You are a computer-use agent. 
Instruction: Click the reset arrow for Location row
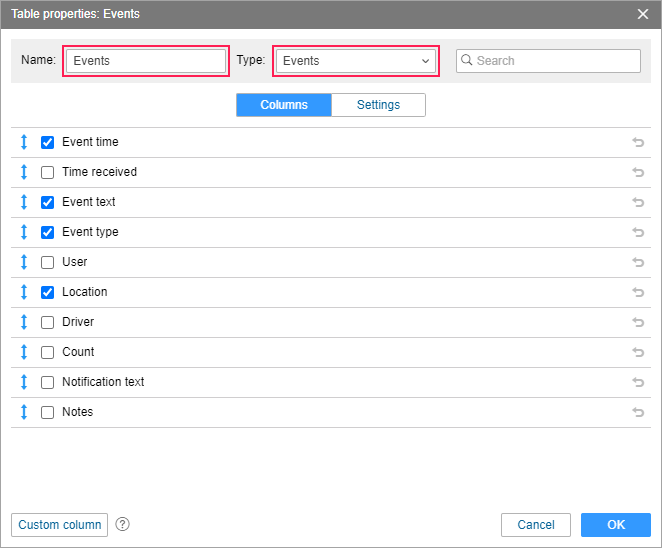click(x=638, y=292)
